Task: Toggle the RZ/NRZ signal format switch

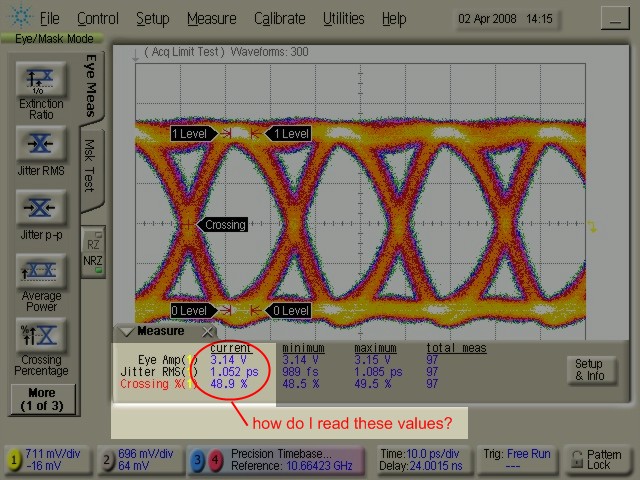Action: point(93,250)
